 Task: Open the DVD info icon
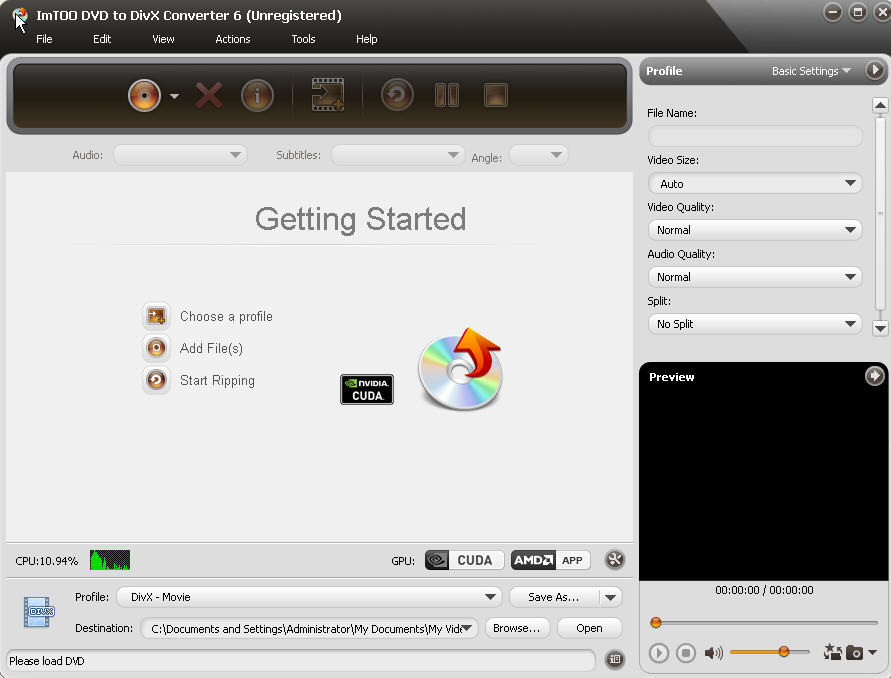(257, 95)
